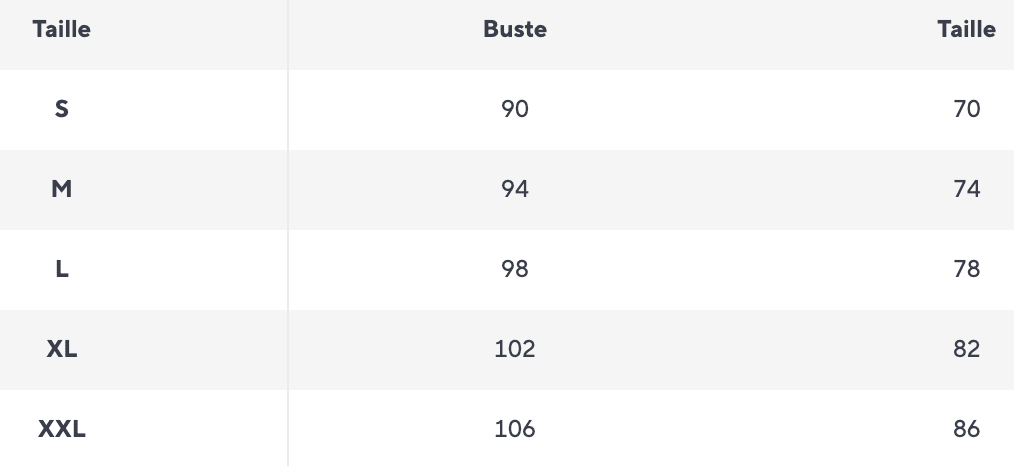Click the bust value 102
The image size is (1014, 466).
click(515, 349)
